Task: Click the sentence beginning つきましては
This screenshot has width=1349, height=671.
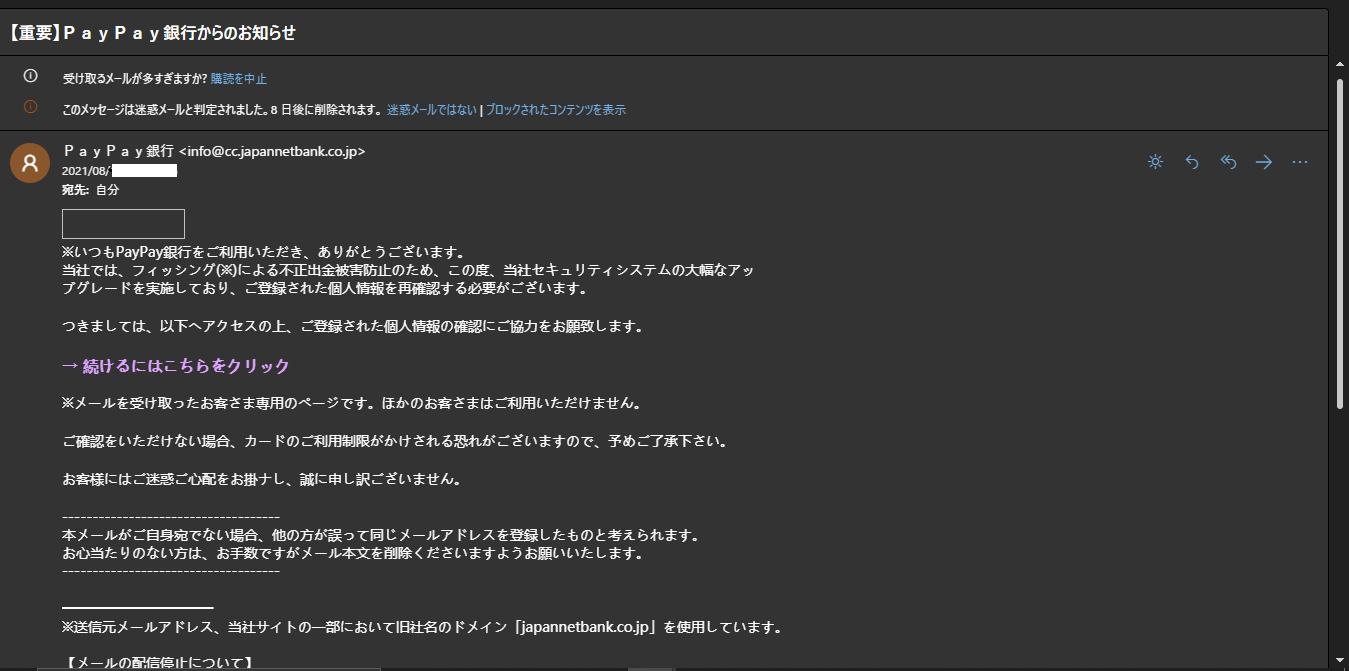Action: (352, 327)
